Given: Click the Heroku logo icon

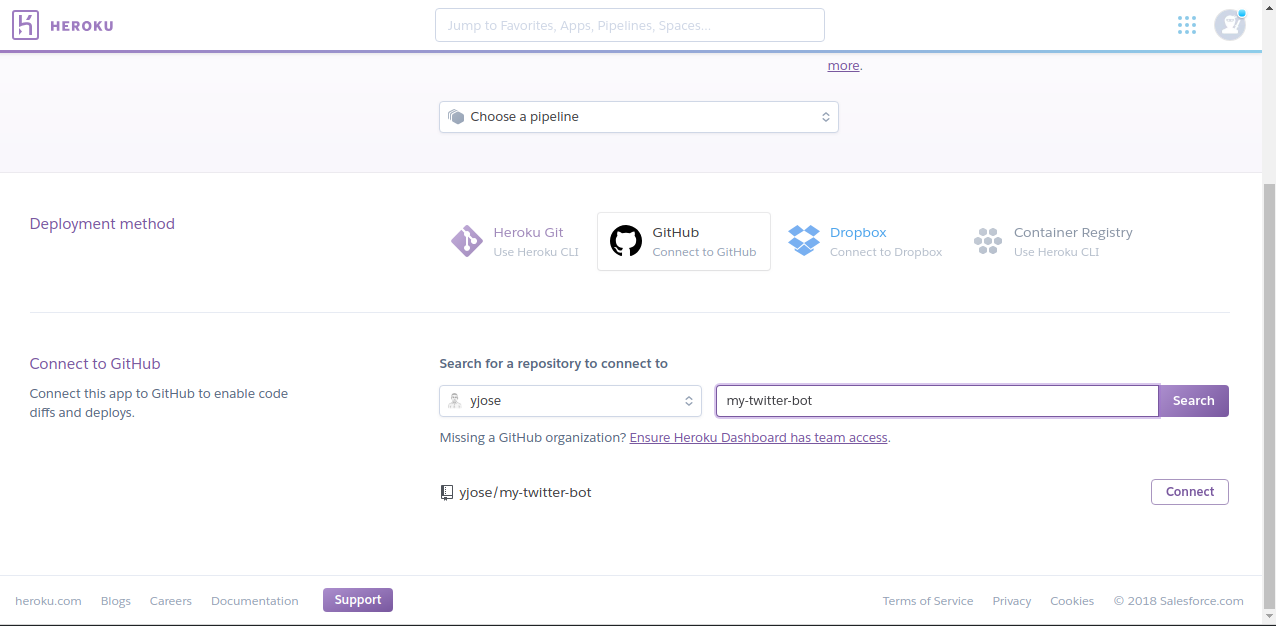Looking at the screenshot, I should point(25,25).
